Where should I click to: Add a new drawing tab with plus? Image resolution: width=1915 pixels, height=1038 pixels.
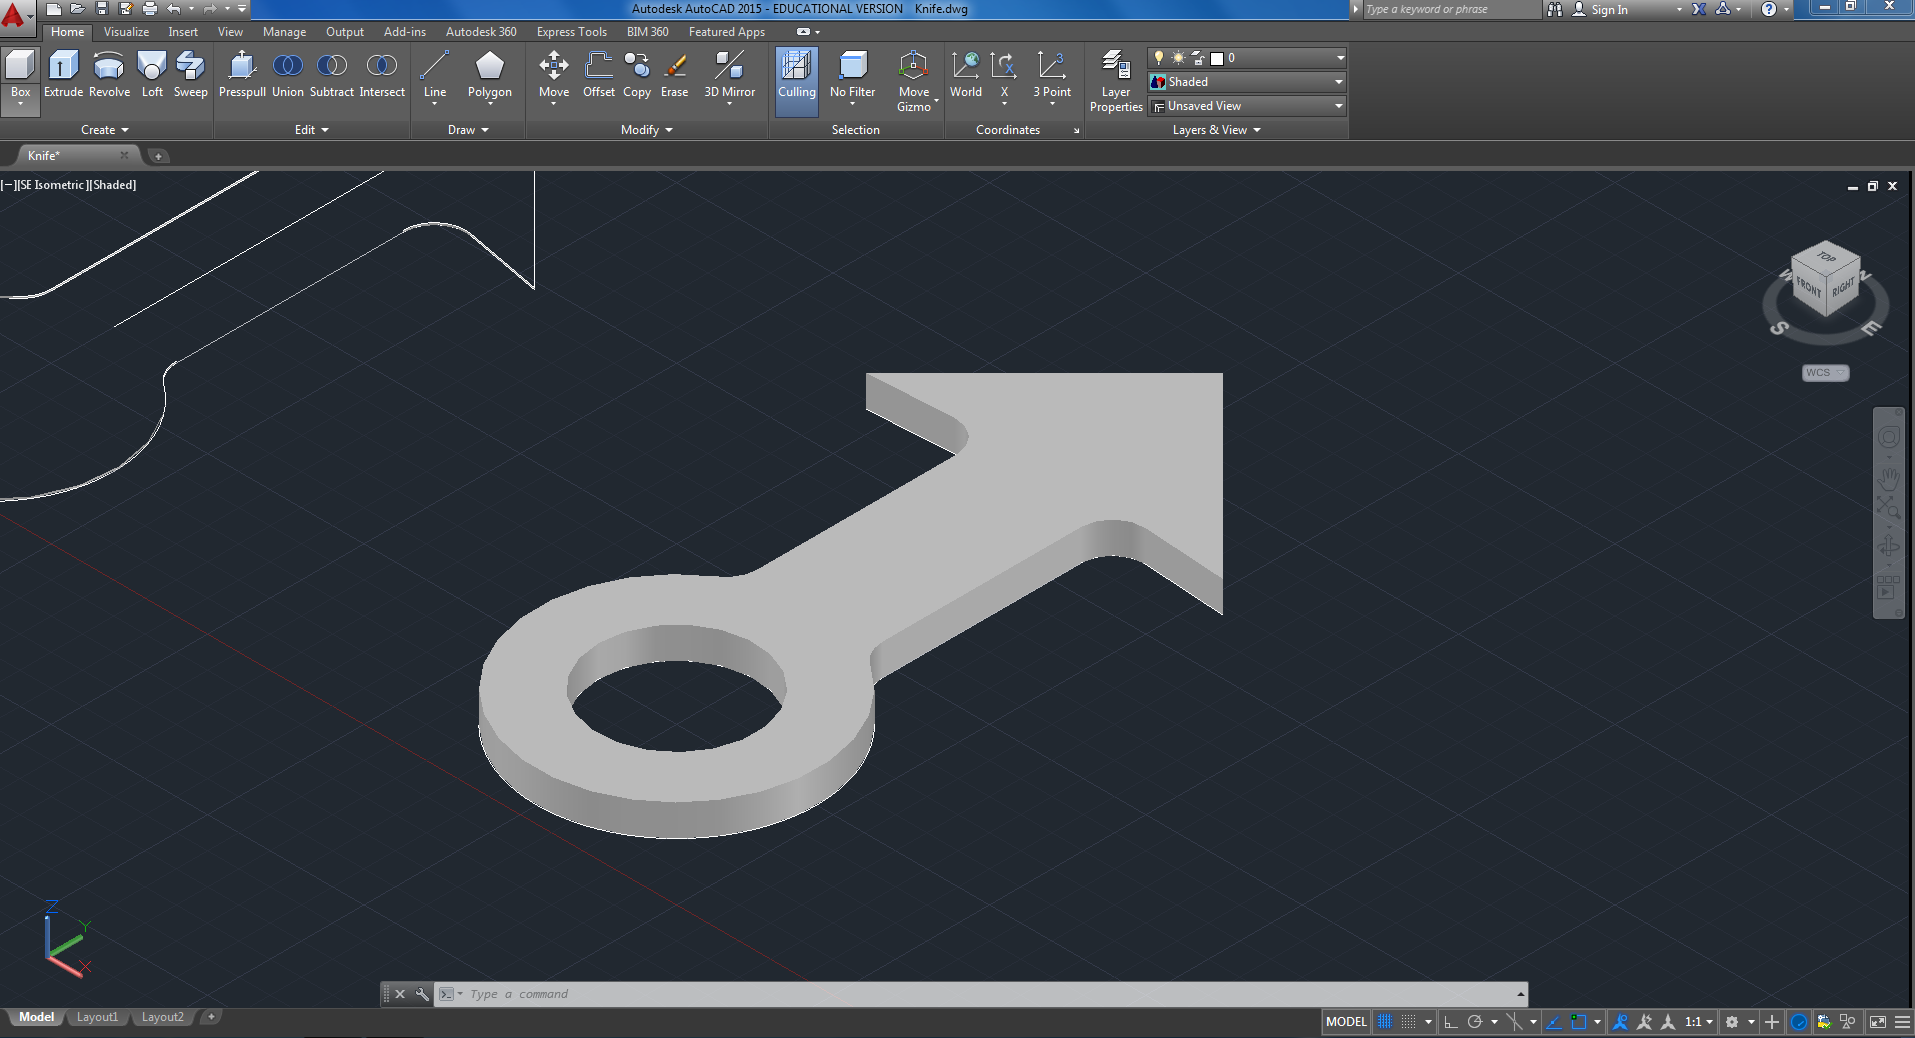coord(158,156)
